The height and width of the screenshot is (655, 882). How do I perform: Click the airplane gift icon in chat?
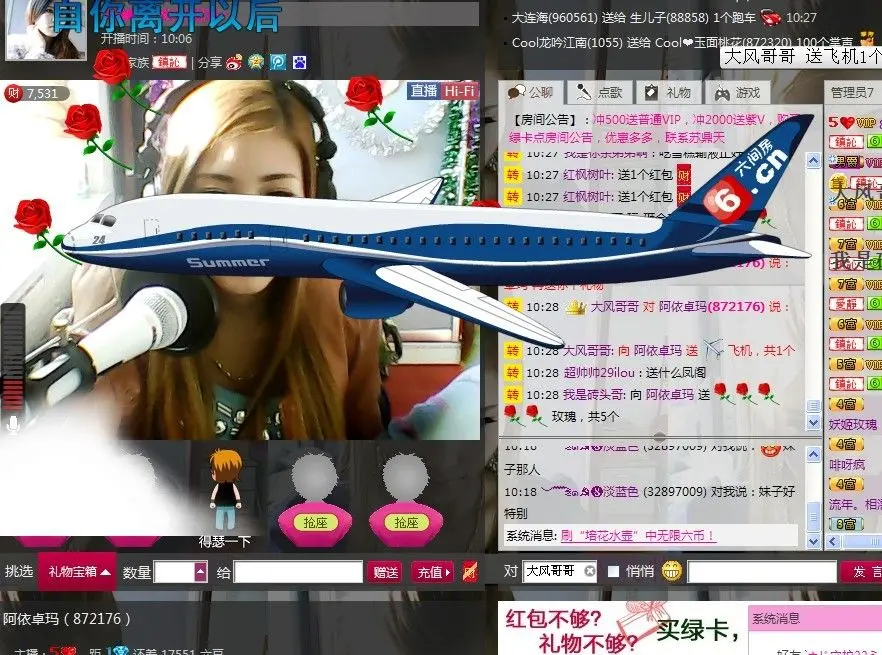(x=713, y=350)
